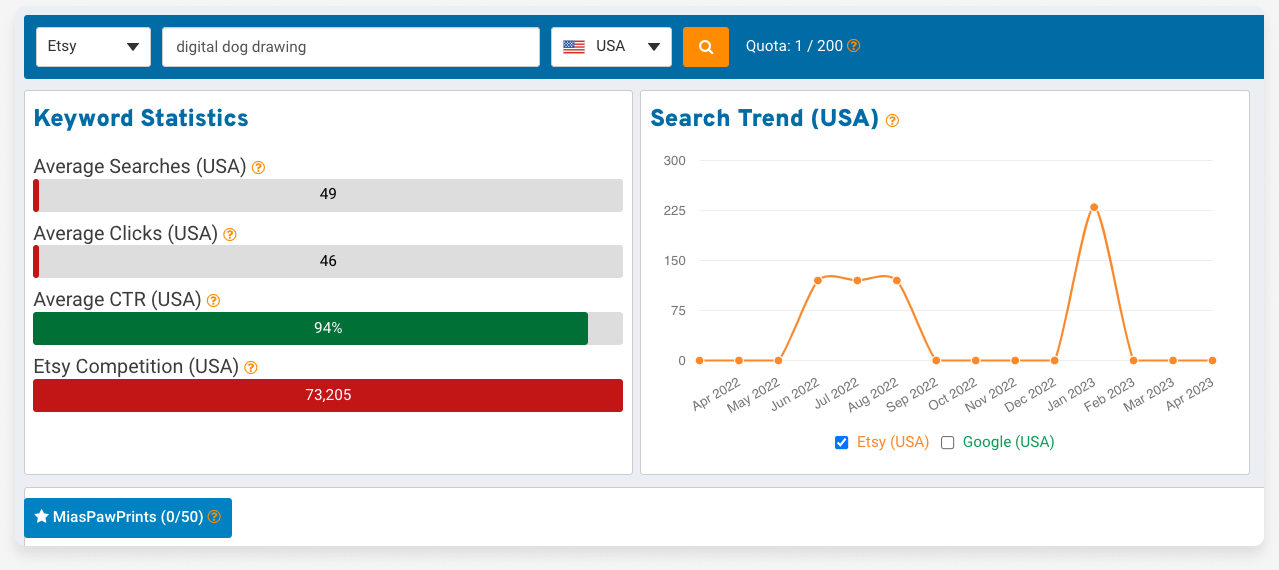Click the Google (USA) legend label

1008,442
